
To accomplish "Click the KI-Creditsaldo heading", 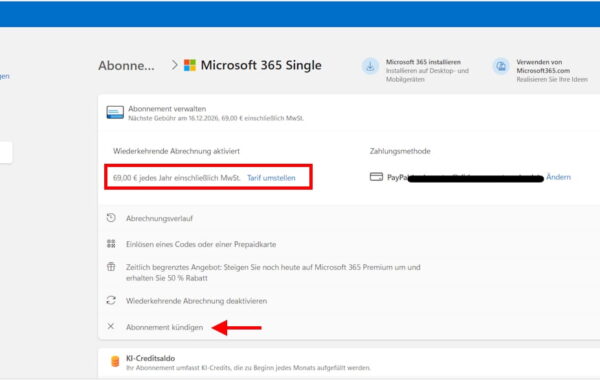I will tap(150, 358).
